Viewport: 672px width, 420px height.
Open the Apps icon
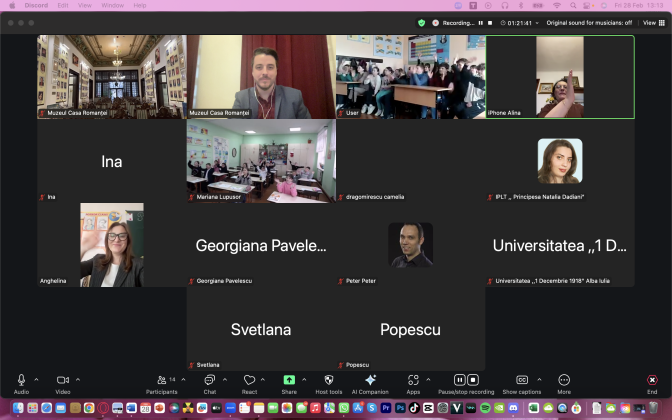pyautogui.click(x=413, y=381)
